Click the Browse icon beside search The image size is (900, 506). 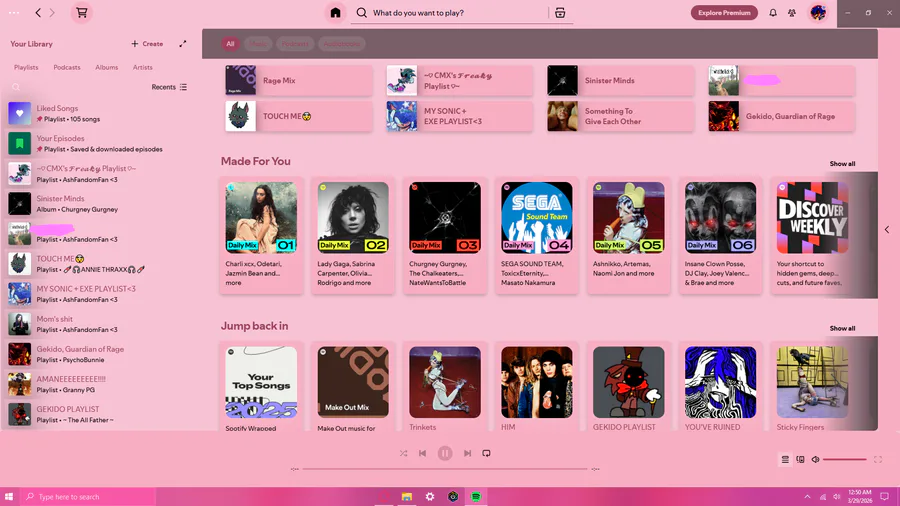(x=560, y=13)
